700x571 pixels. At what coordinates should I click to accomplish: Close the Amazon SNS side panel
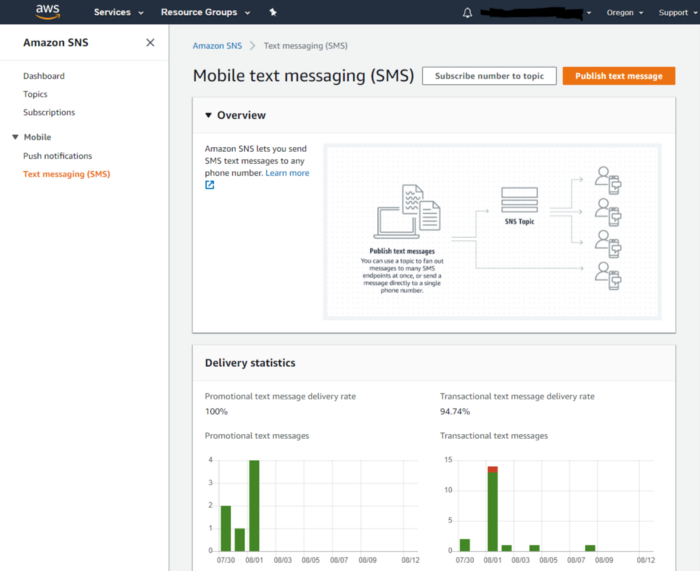[x=150, y=42]
